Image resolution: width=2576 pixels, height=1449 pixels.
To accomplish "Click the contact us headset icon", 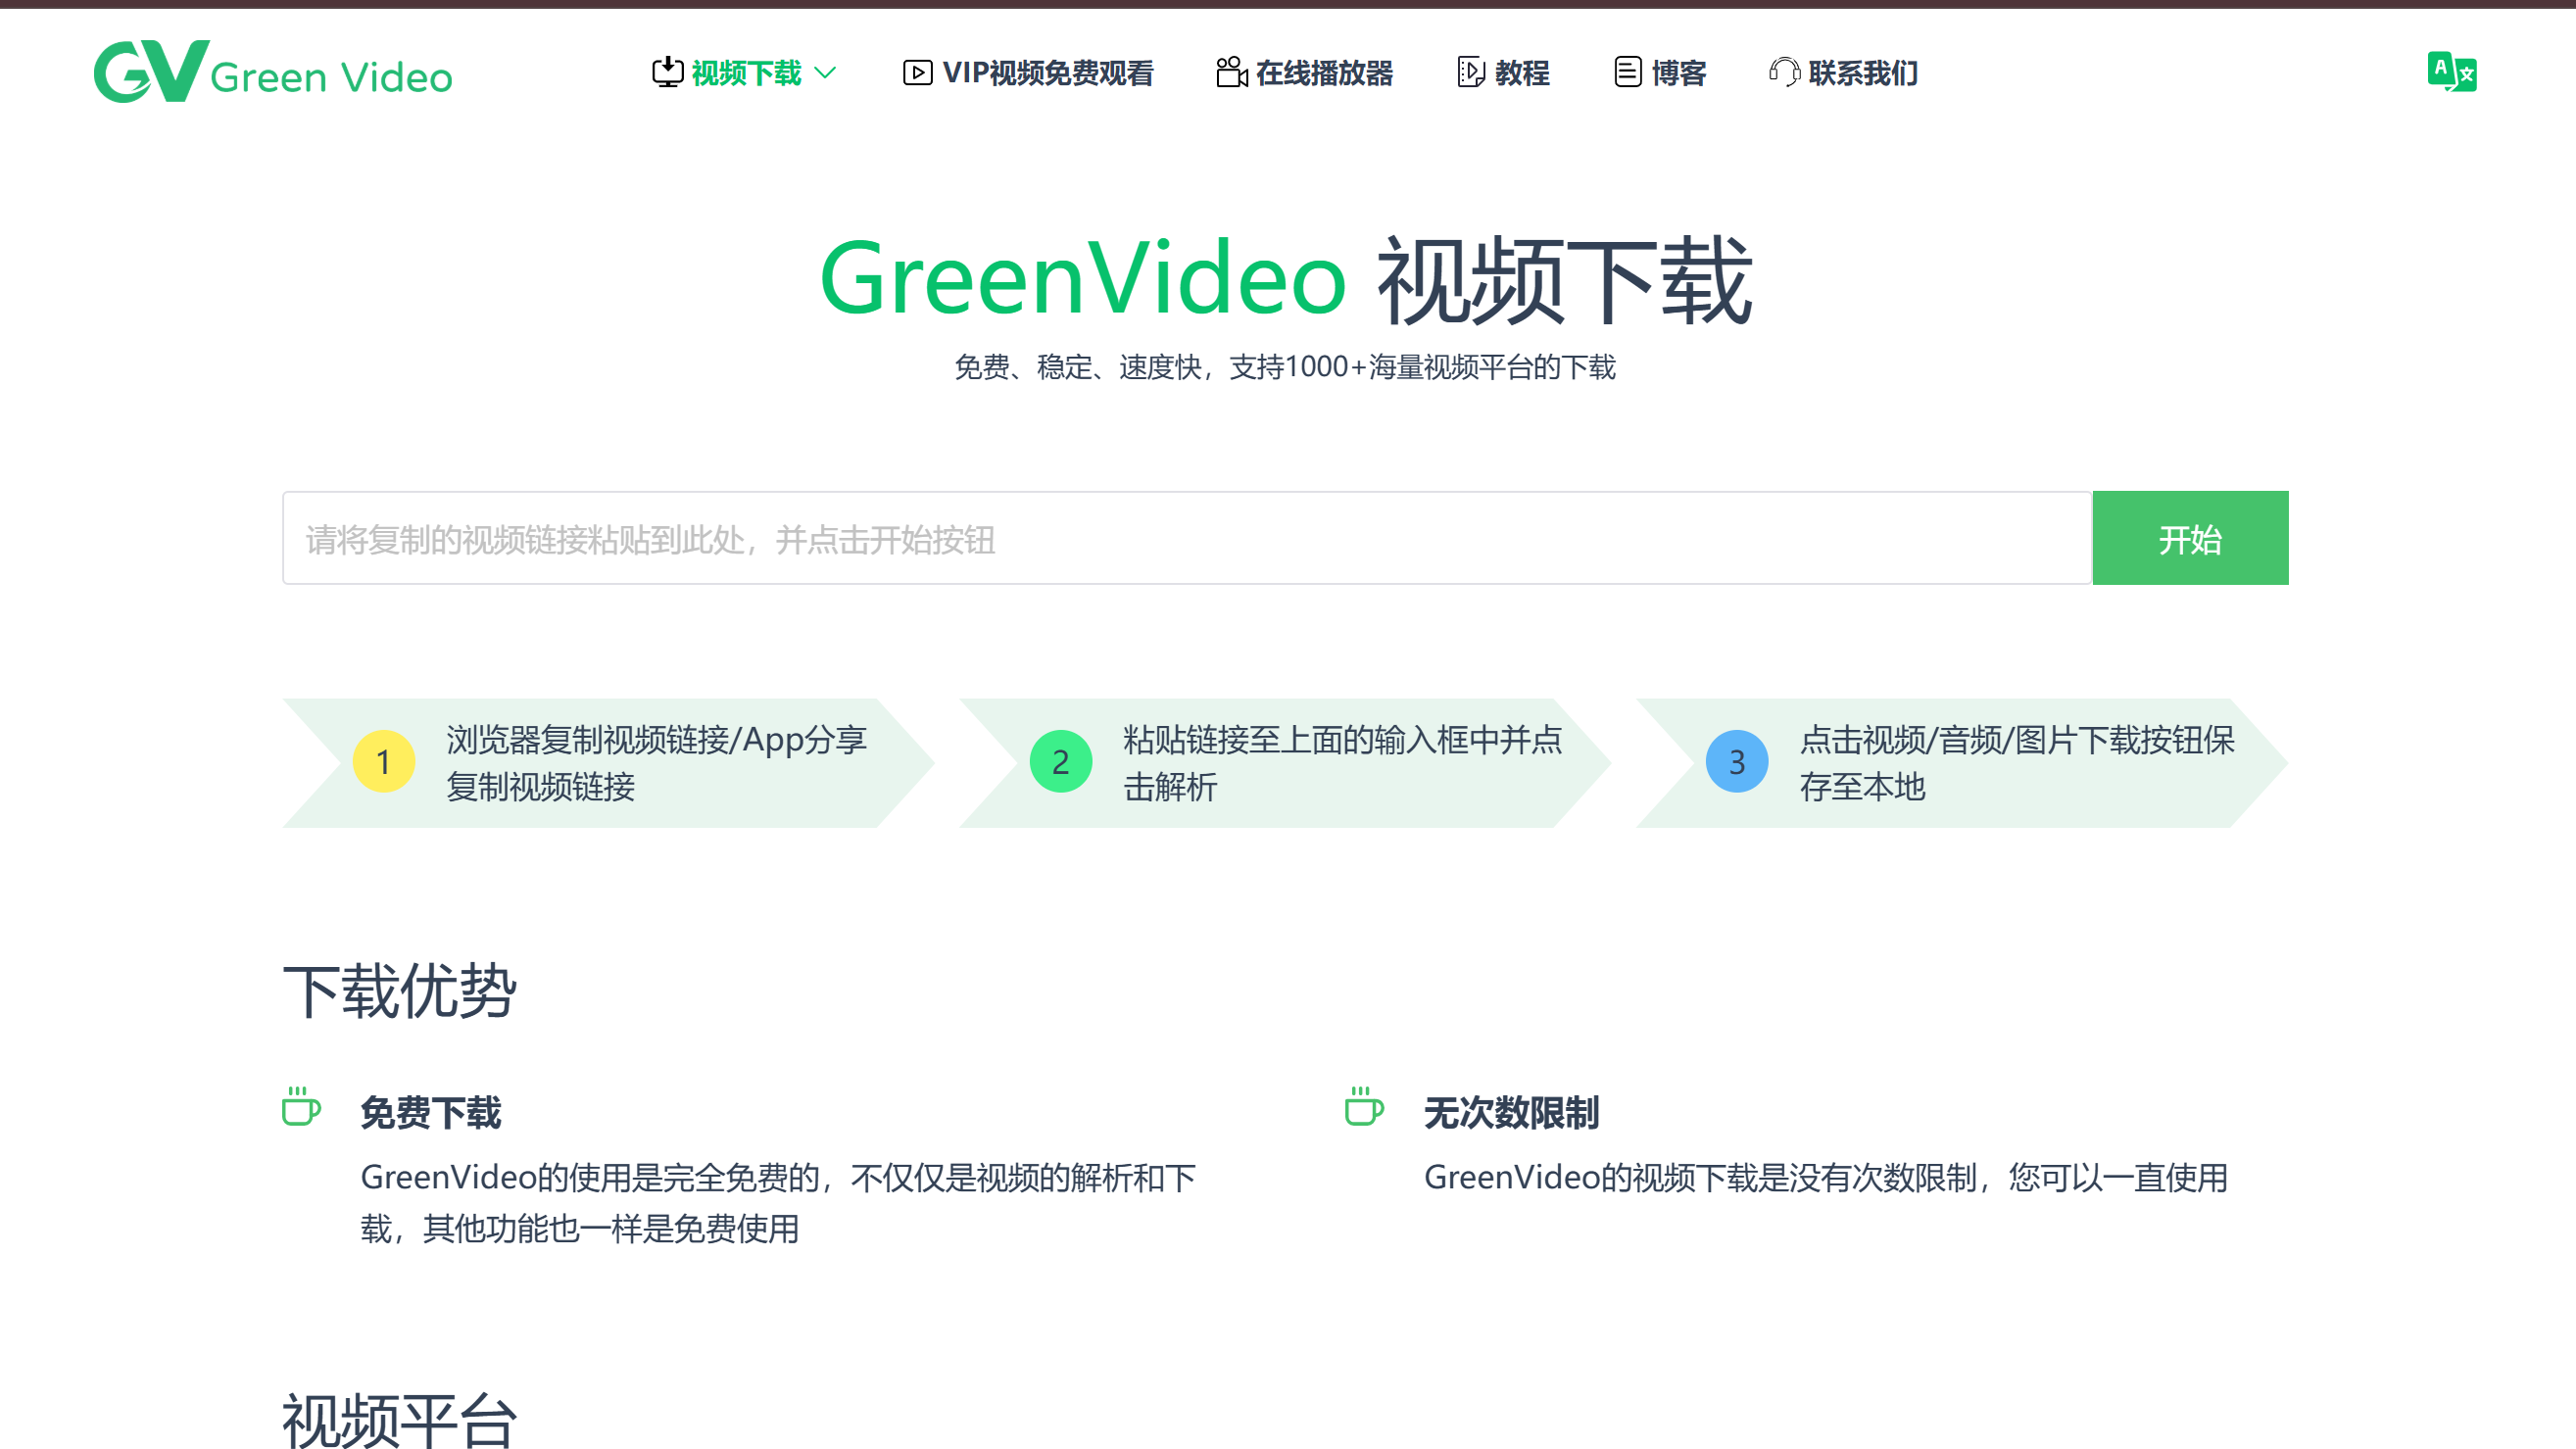I will (1784, 72).
